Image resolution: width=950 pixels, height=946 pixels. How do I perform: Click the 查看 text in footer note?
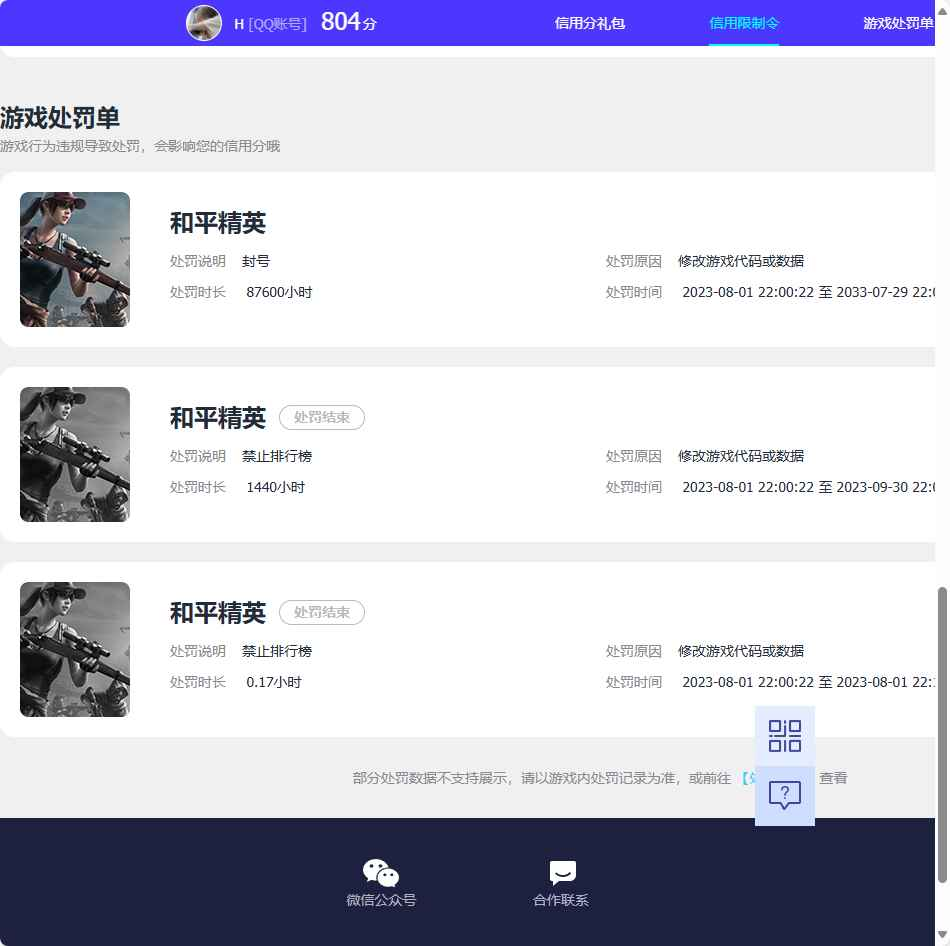tap(833, 778)
